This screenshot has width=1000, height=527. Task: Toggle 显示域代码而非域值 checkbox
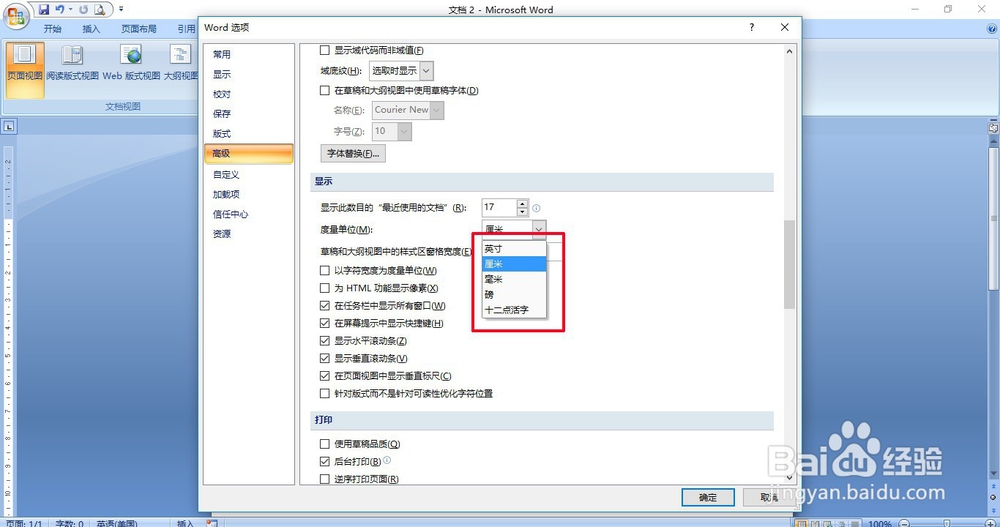325,50
